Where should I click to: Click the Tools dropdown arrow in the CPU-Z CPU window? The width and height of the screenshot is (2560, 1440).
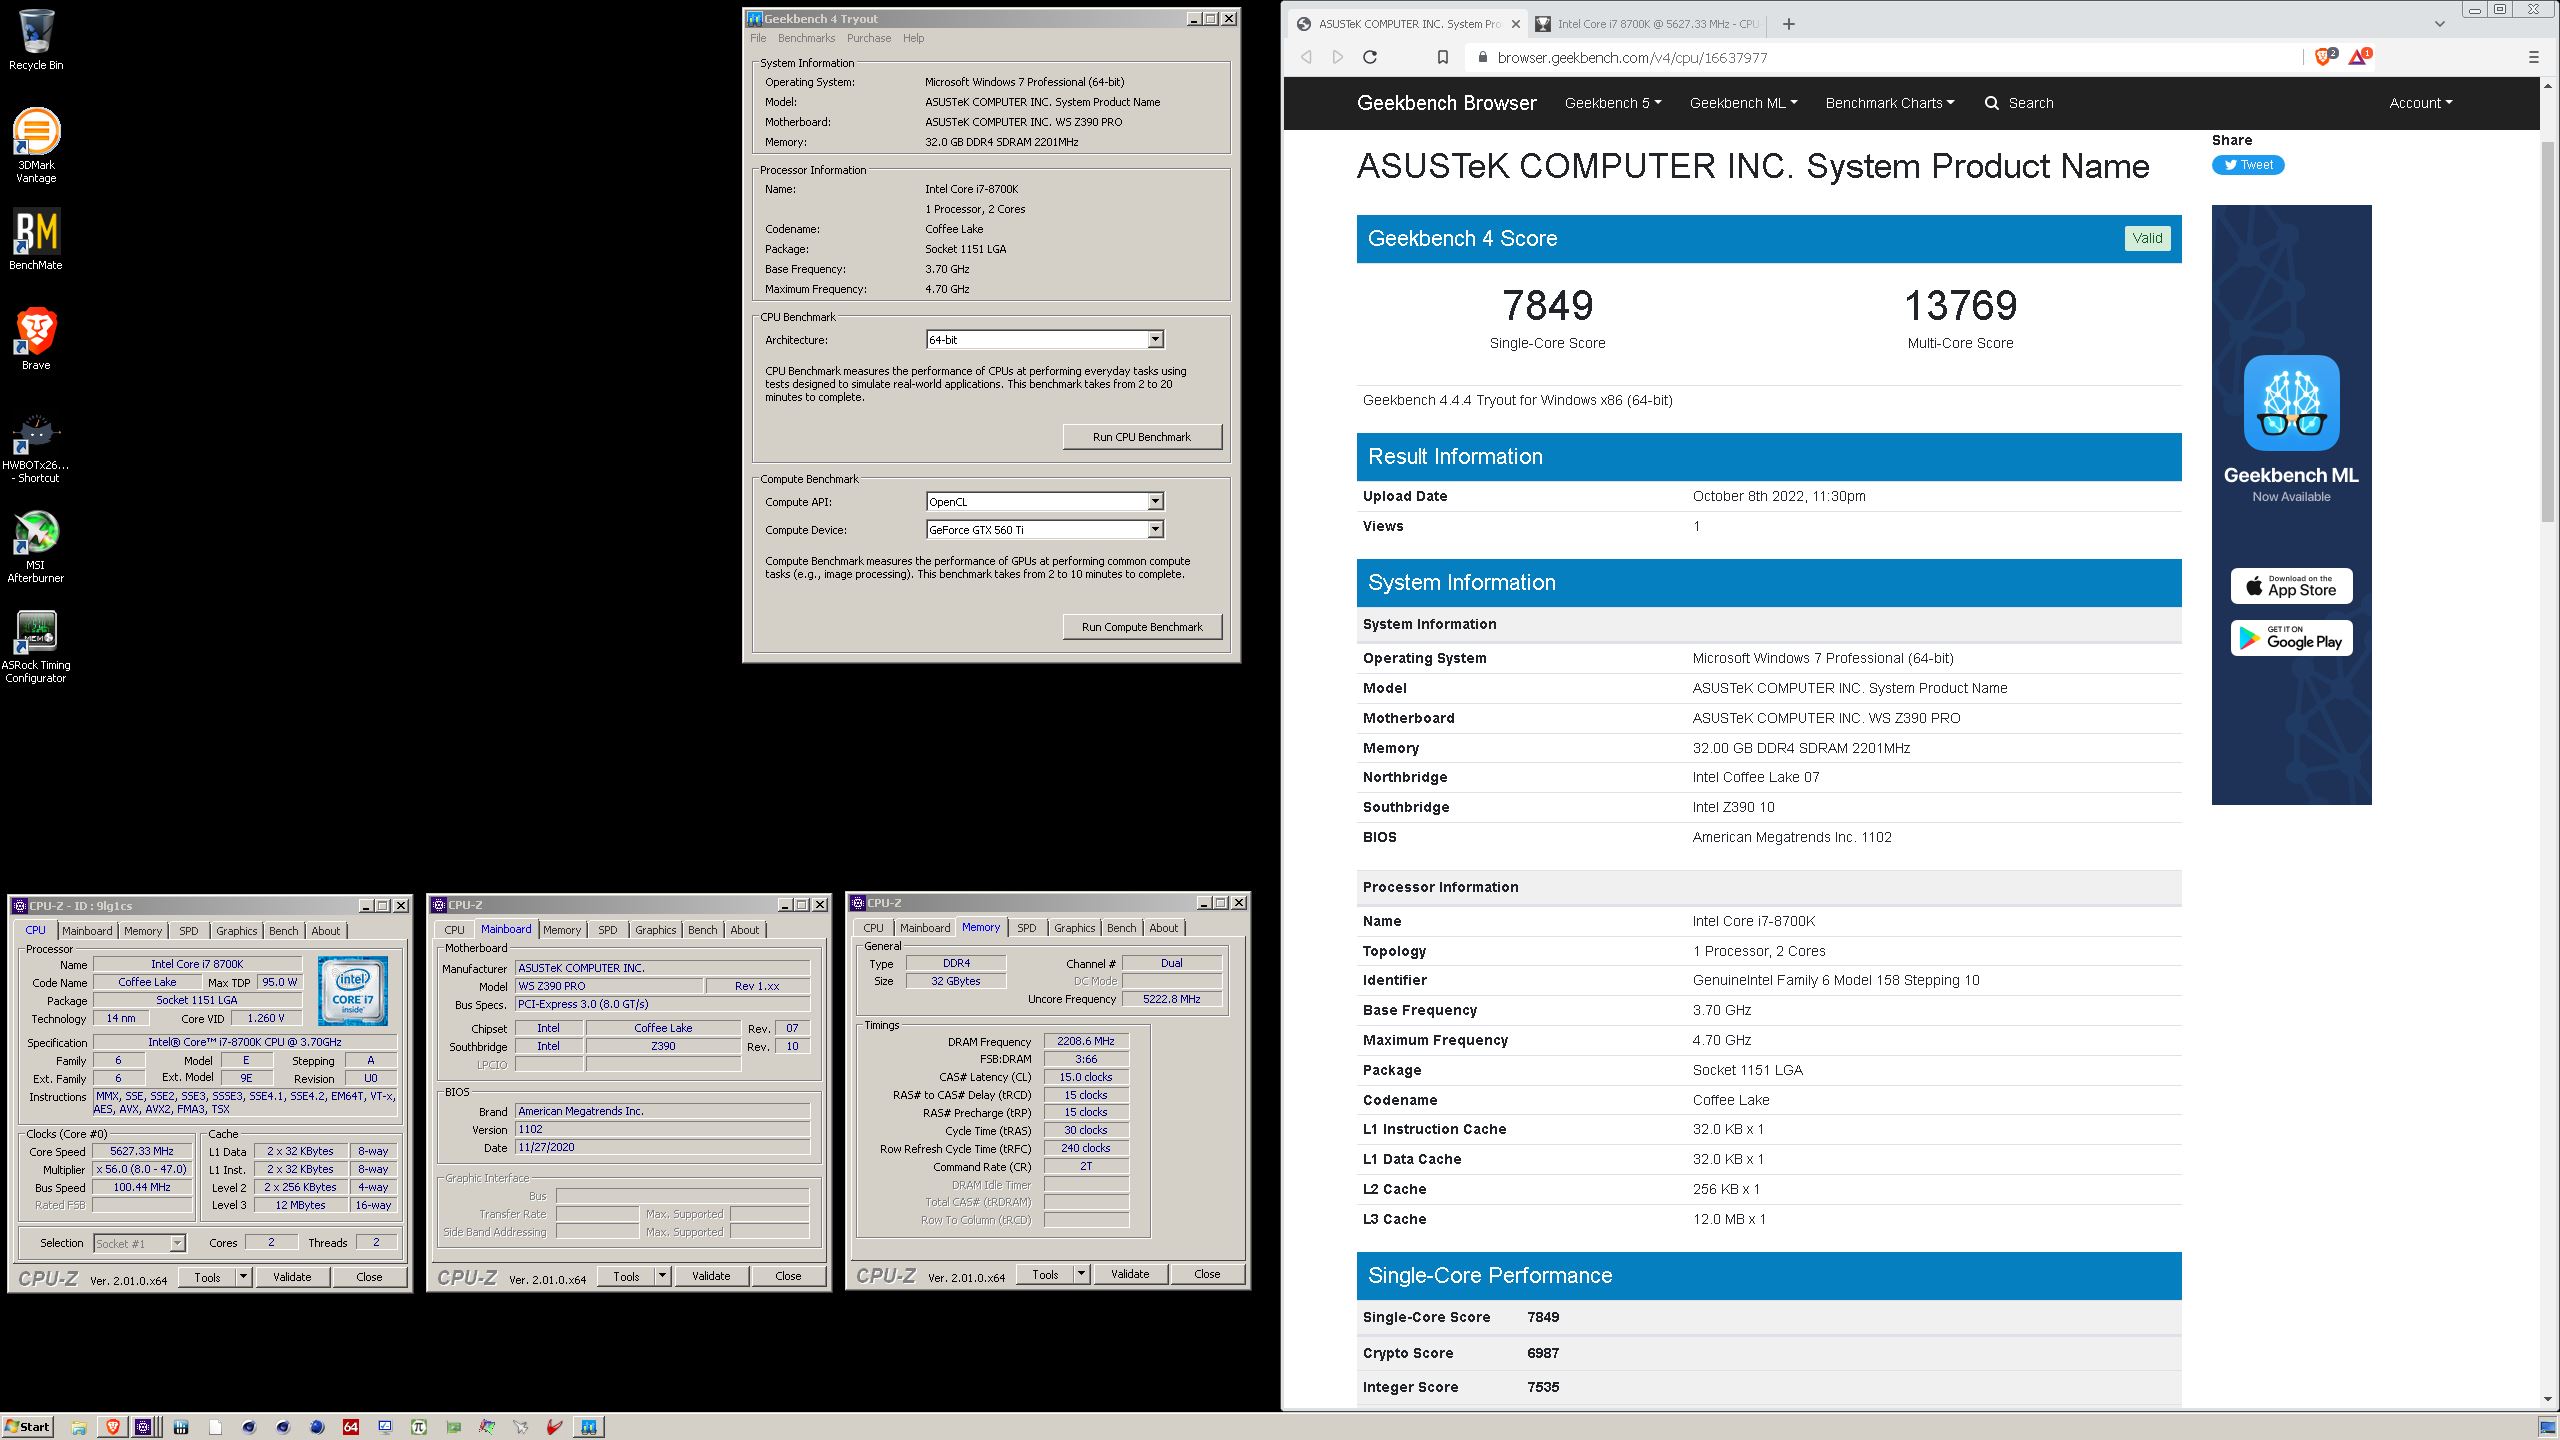[243, 1277]
